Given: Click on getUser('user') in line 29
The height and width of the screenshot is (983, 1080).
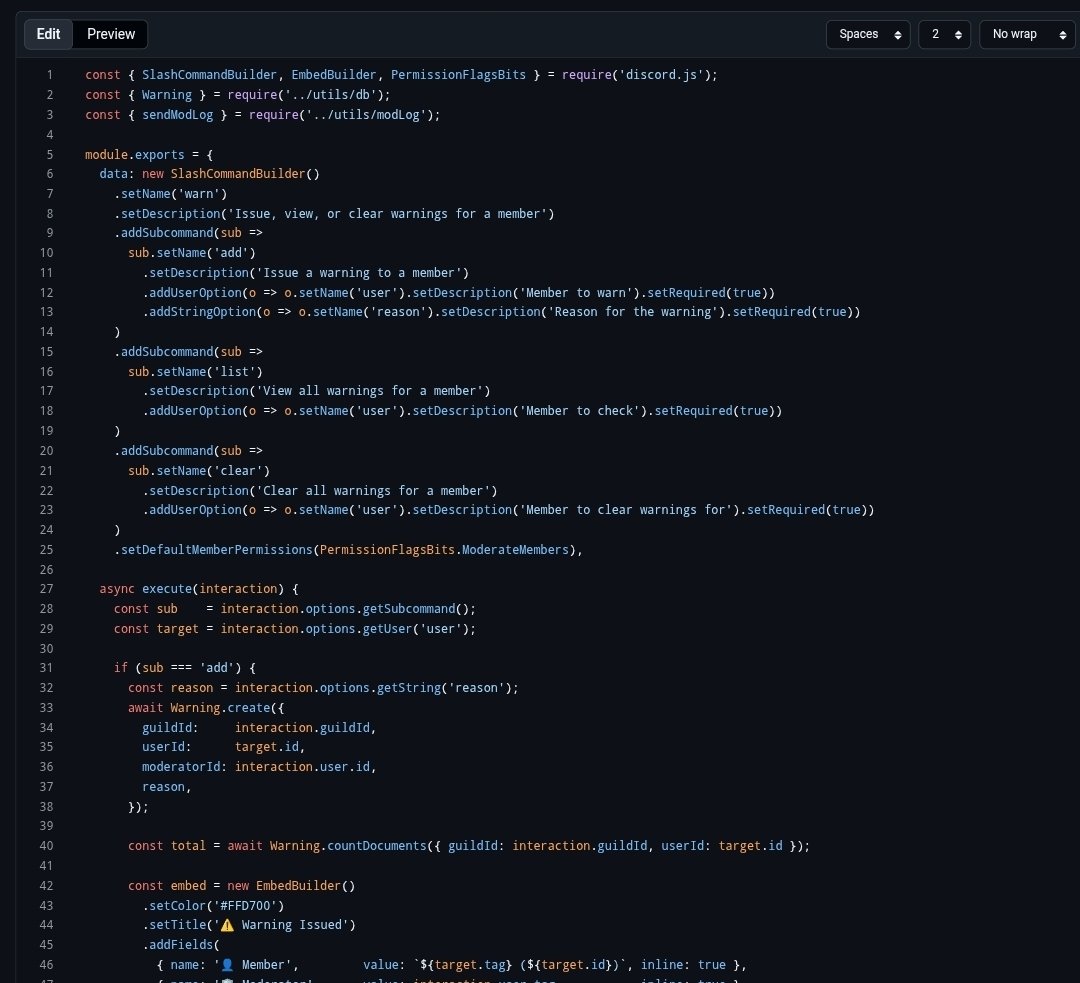Looking at the screenshot, I should click(x=416, y=629).
